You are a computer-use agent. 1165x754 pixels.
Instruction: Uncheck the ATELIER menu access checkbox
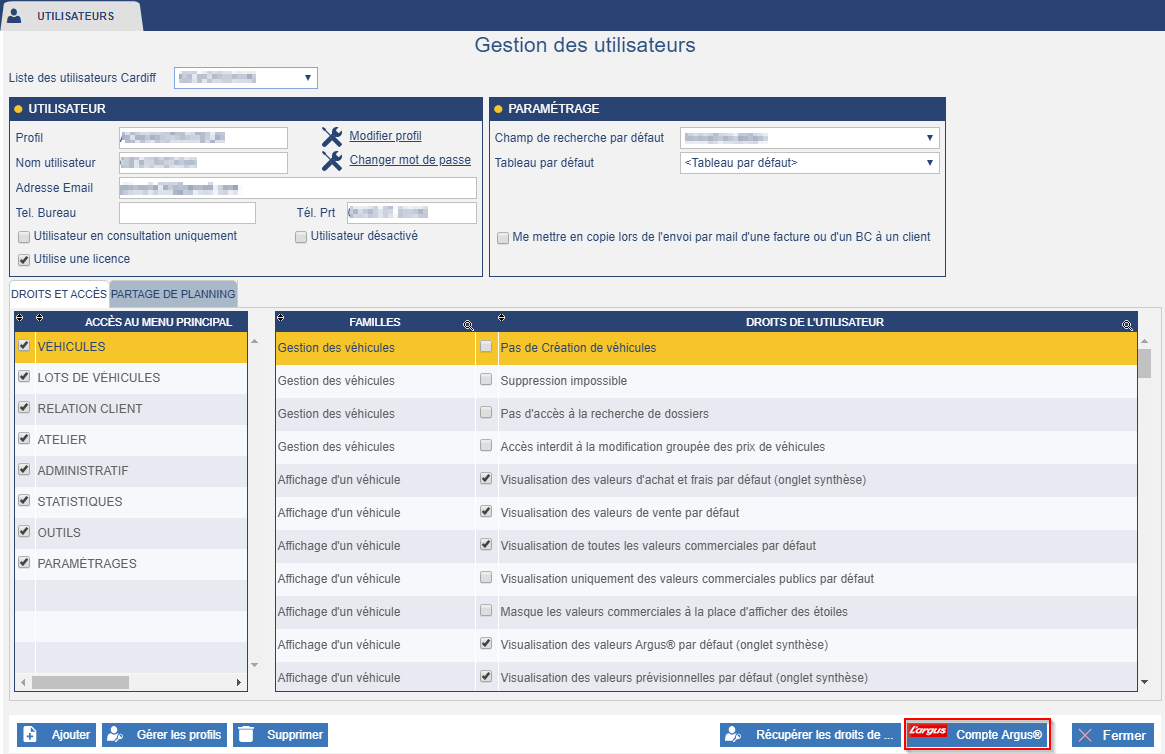[x=24, y=438]
